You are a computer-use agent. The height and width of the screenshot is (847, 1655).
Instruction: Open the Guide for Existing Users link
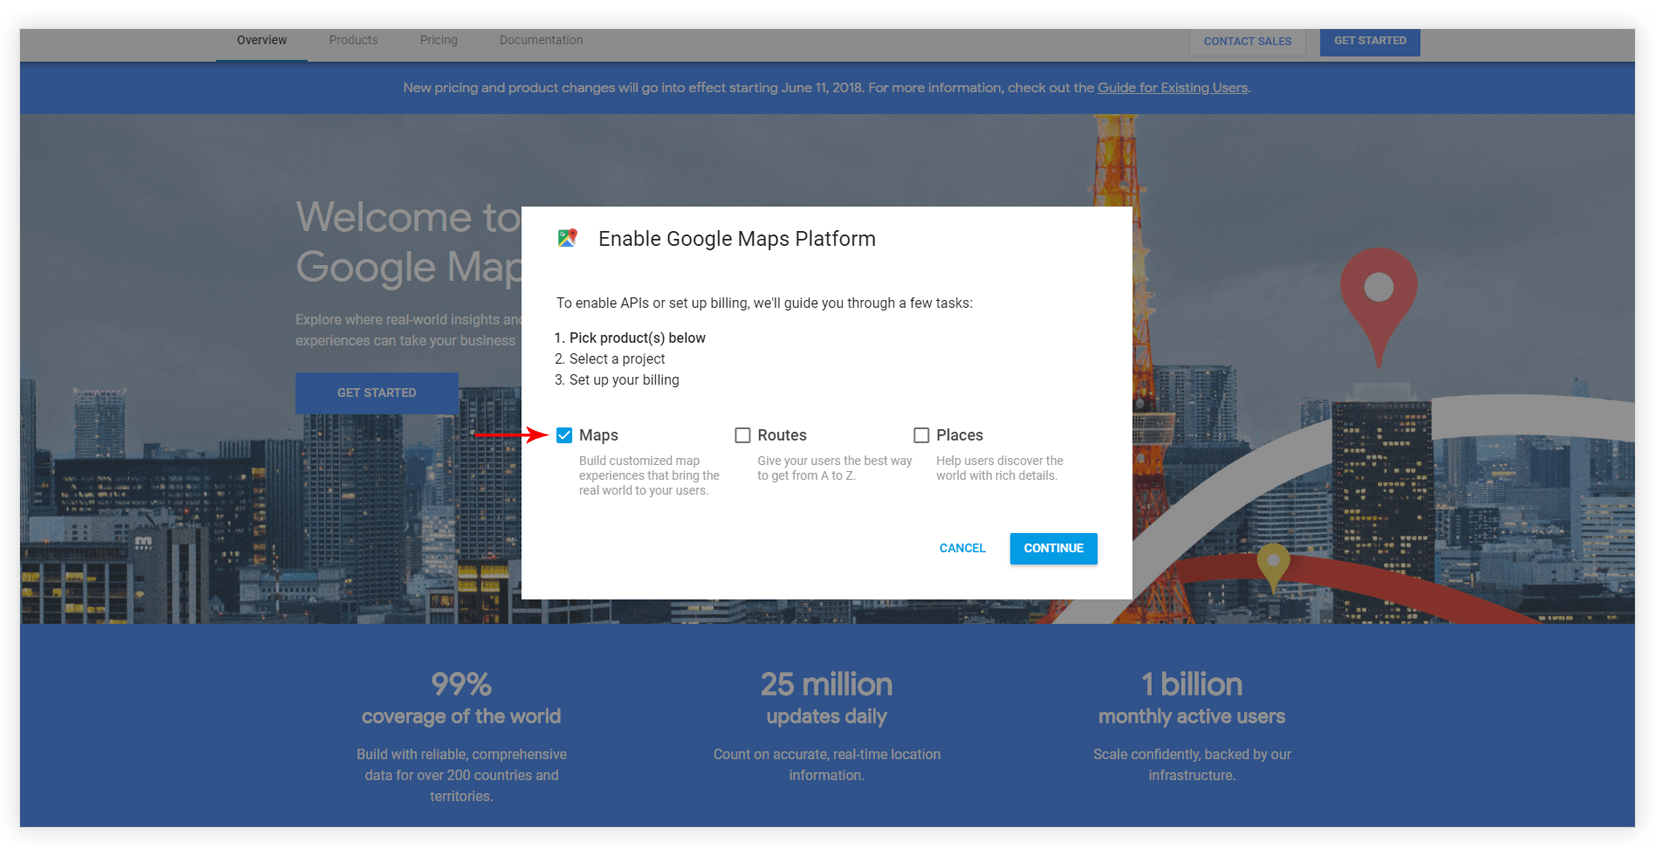1172,88
